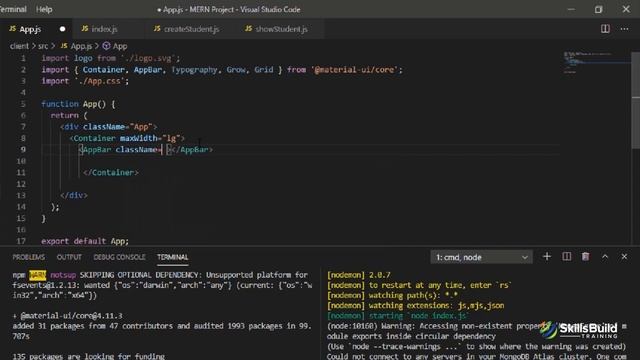This screenshot has height=360, width=640.
Task: Click the client breadcrumb segment
Action: [x=19, y=46]
